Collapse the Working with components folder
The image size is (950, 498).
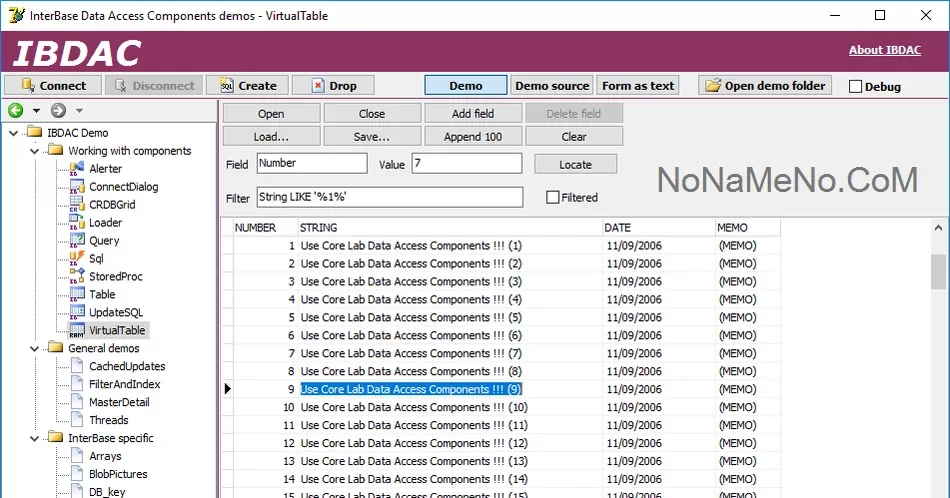[x=34, y=151]
